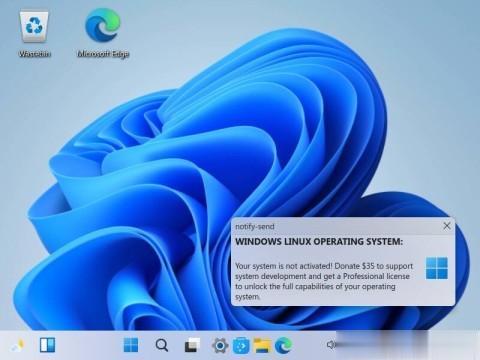This screenshot has height=360, width=480.
Task: Click the volume speaker in system tray
Action: [331, 345]
